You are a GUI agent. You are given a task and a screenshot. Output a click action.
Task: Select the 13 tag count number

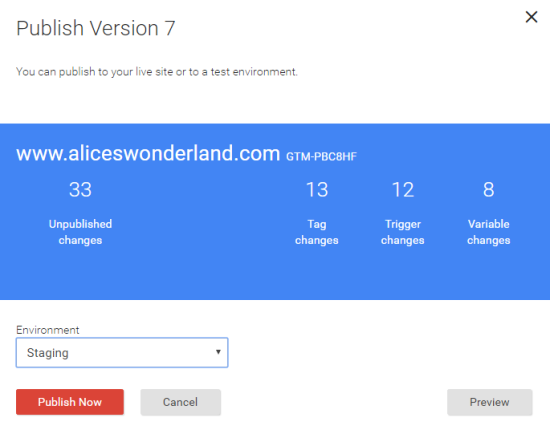pos(317,189)
